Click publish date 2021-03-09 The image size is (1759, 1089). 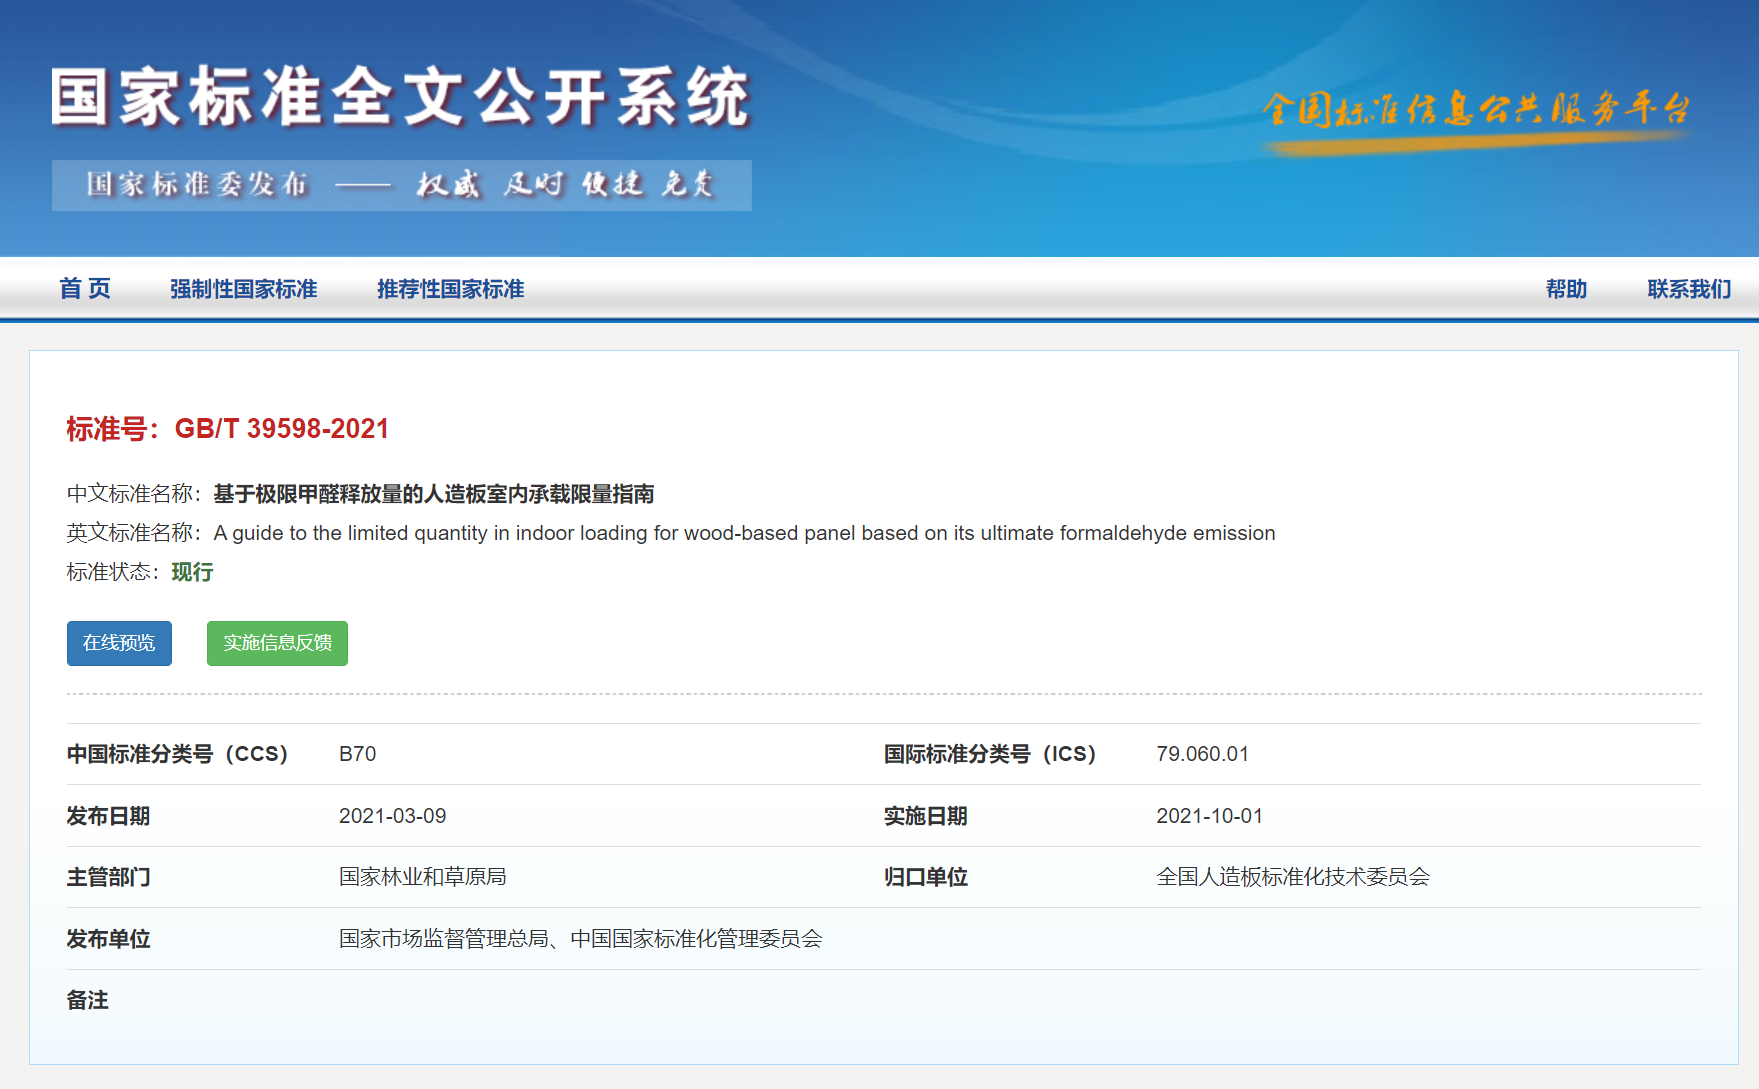392,816
